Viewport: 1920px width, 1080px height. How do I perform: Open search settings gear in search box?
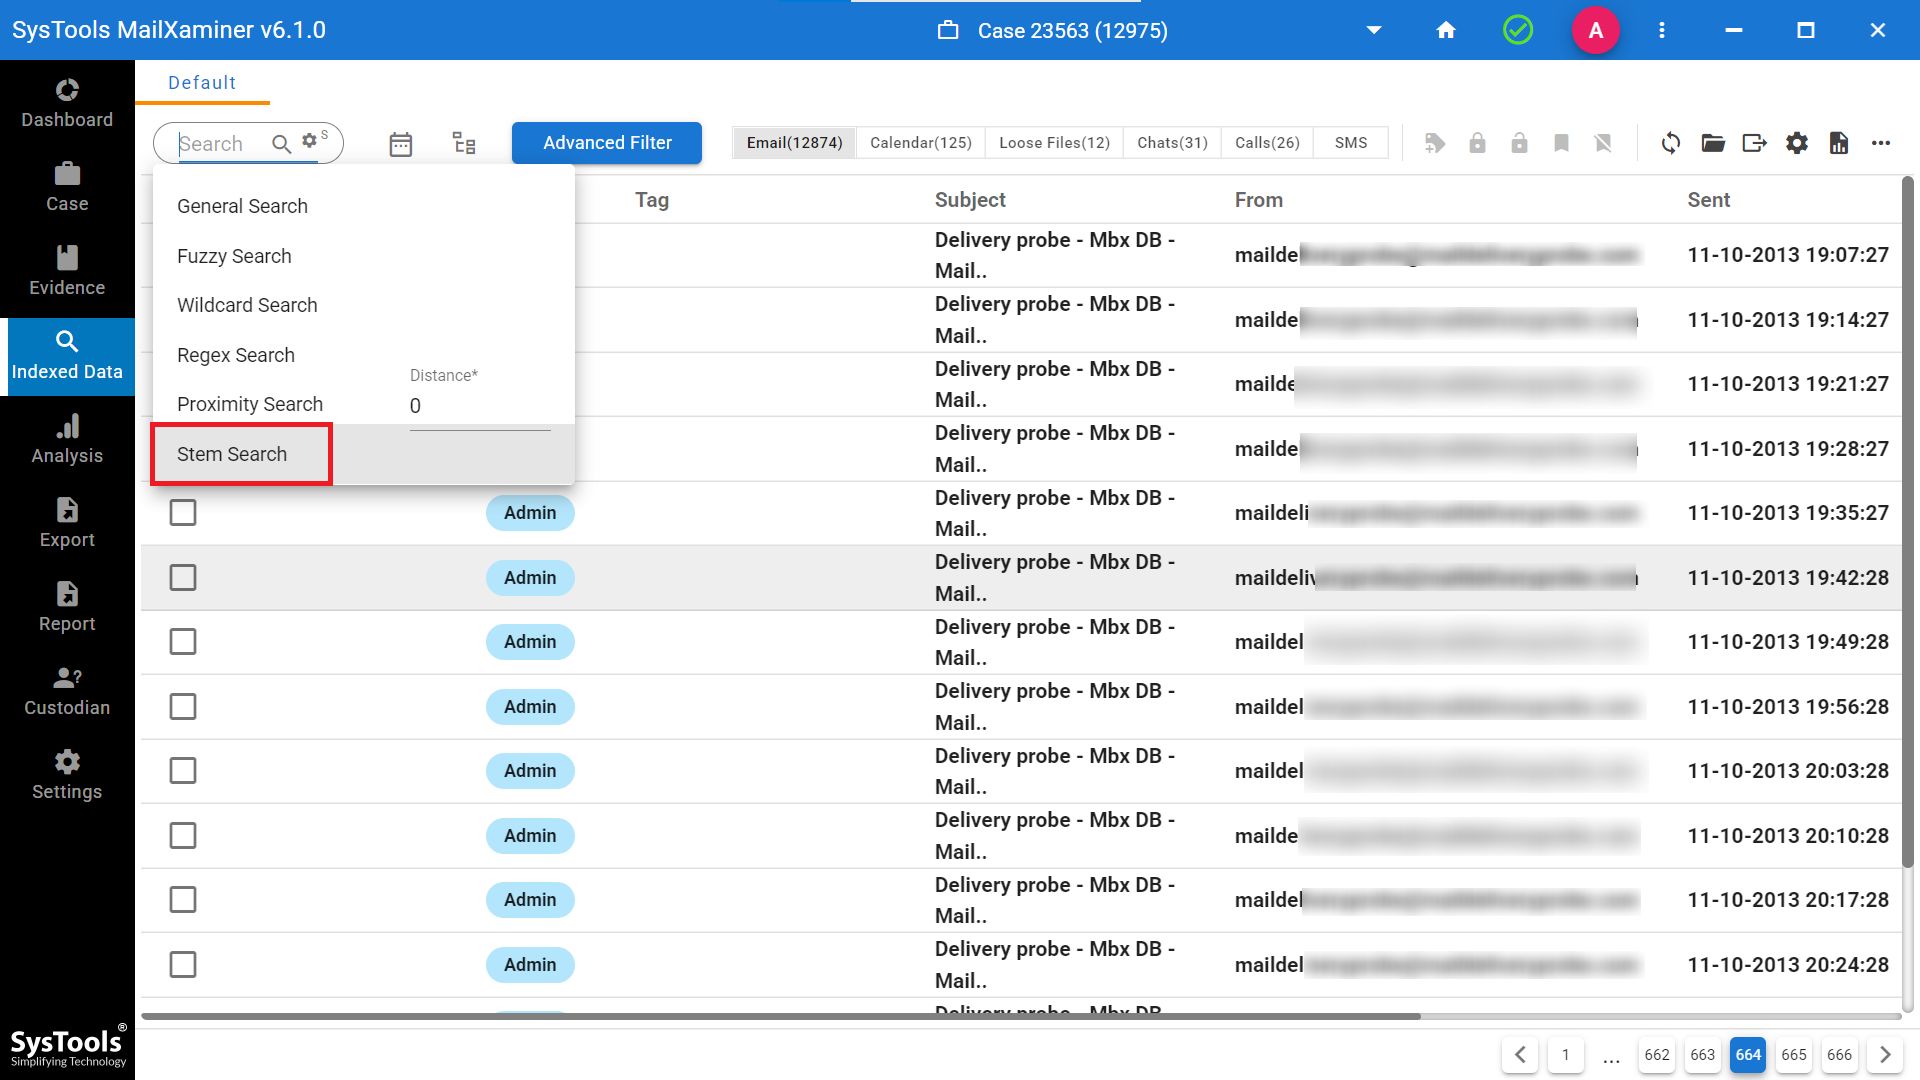[310, 141]
